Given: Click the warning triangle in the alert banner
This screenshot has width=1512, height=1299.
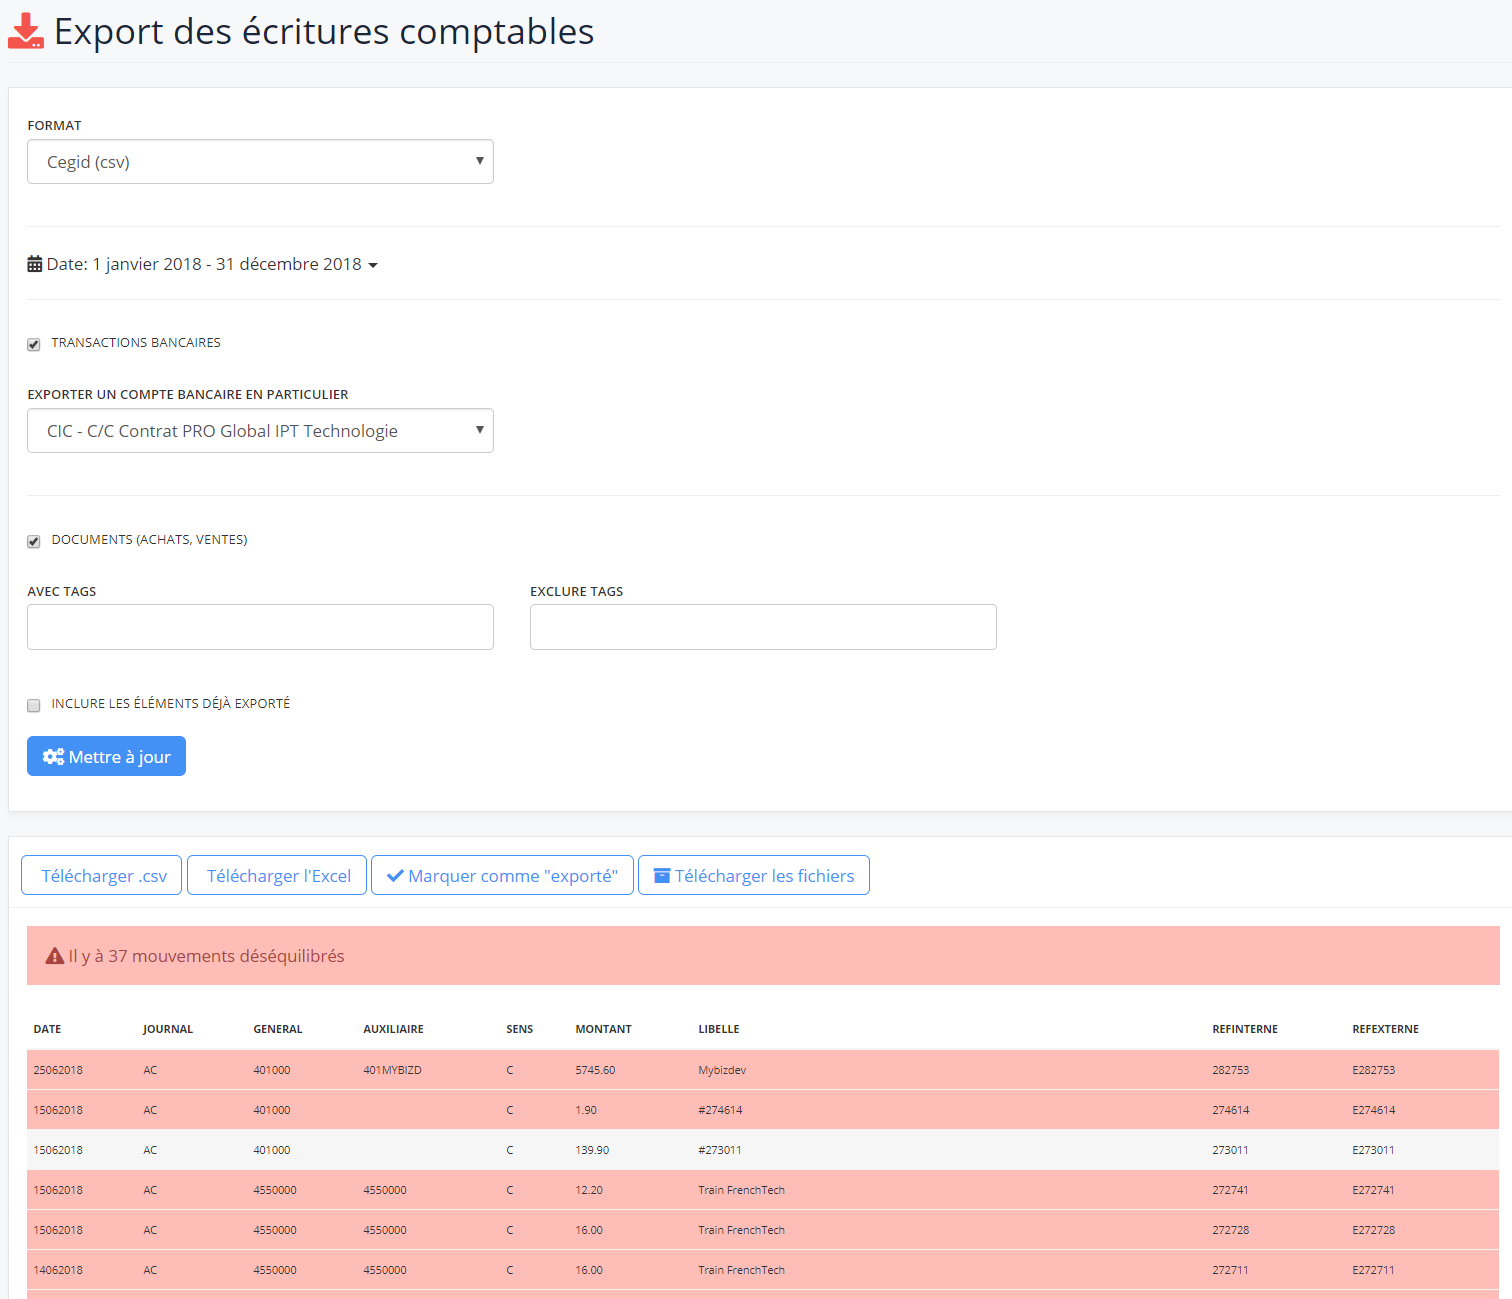Looking at the screenshot, I should click(55, 956).
